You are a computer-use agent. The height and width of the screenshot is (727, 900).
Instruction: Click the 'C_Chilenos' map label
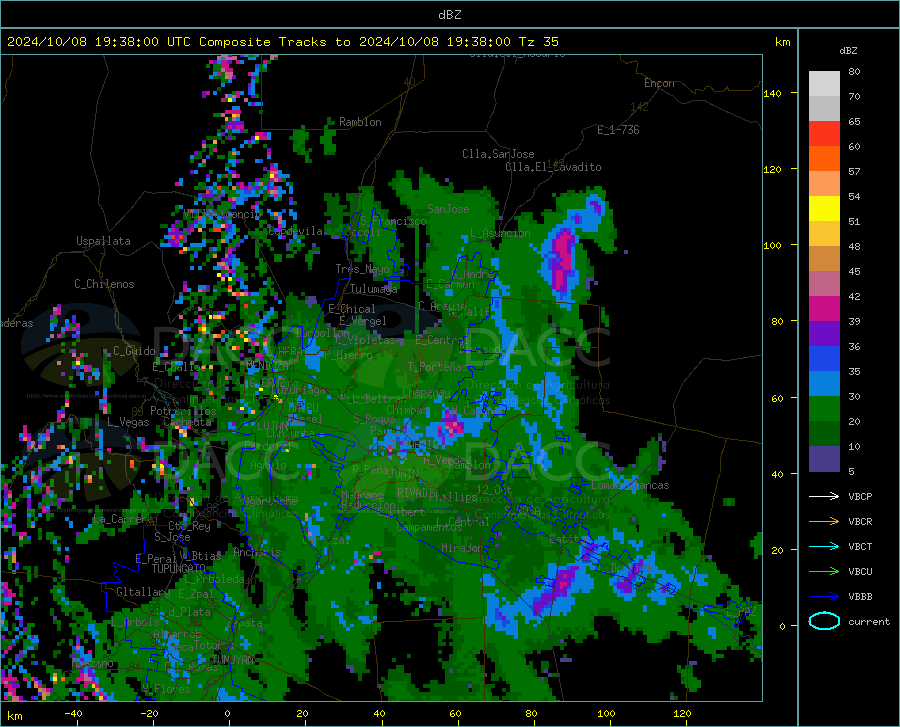[x=104, y=284]
